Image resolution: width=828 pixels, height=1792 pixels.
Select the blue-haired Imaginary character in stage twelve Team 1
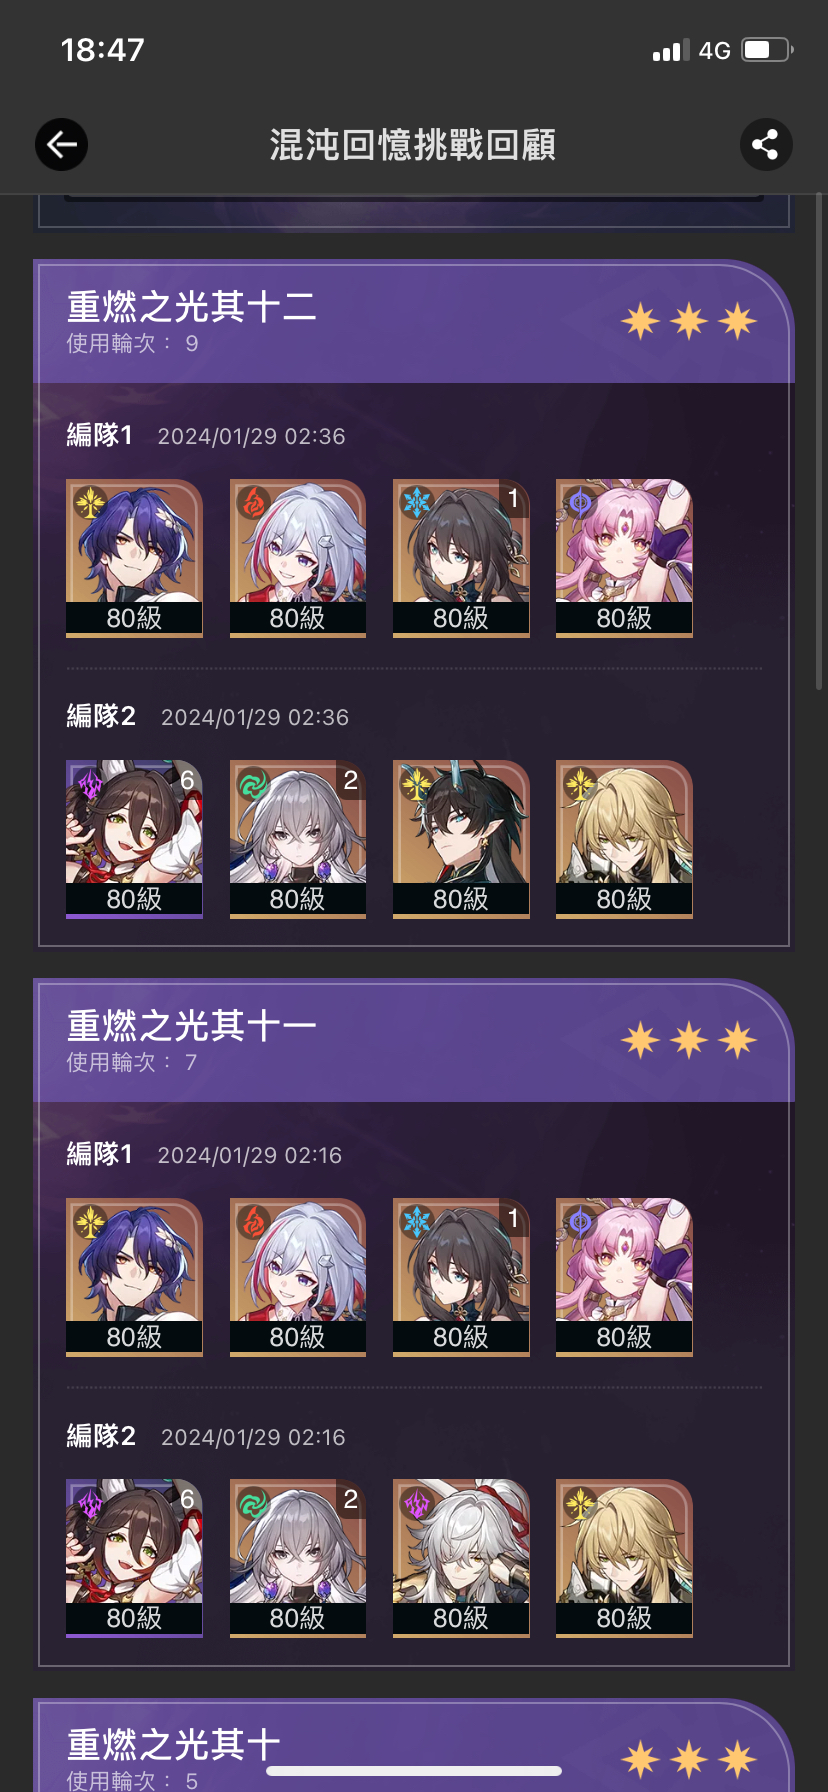pyautogui.click(x=134, y=558)
